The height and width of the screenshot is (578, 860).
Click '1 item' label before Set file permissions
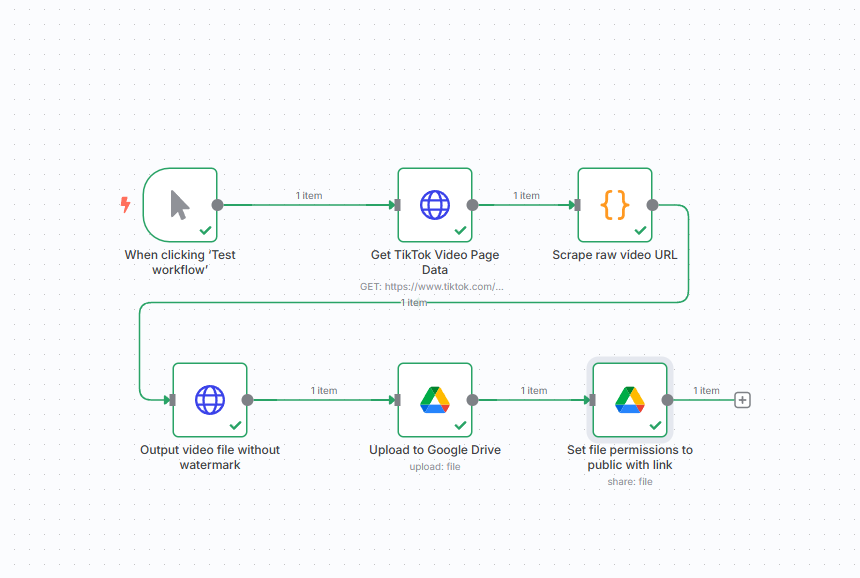click(x=534, y=390)
